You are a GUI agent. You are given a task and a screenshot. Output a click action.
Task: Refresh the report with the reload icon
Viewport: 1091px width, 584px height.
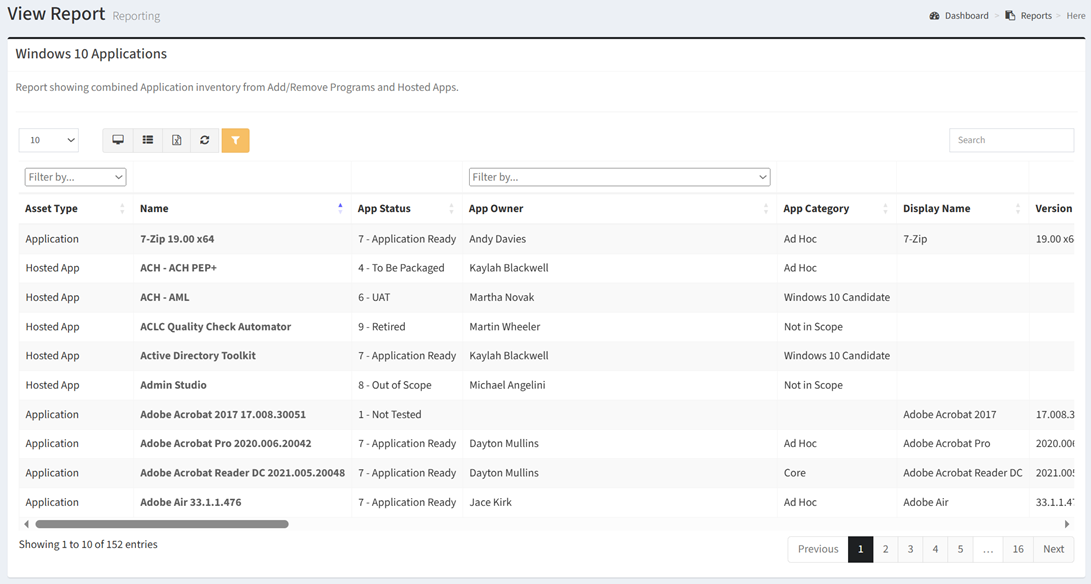[x=205, y=140]
